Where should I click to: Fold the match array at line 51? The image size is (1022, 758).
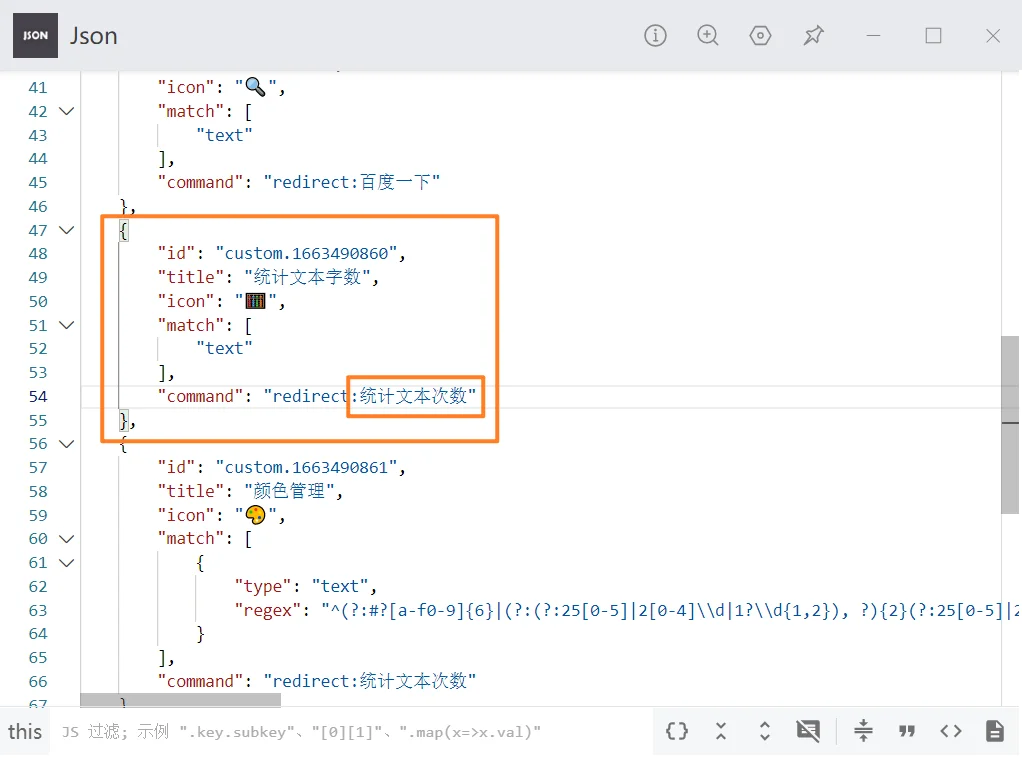pyautogui.click(x=67, y=325)
